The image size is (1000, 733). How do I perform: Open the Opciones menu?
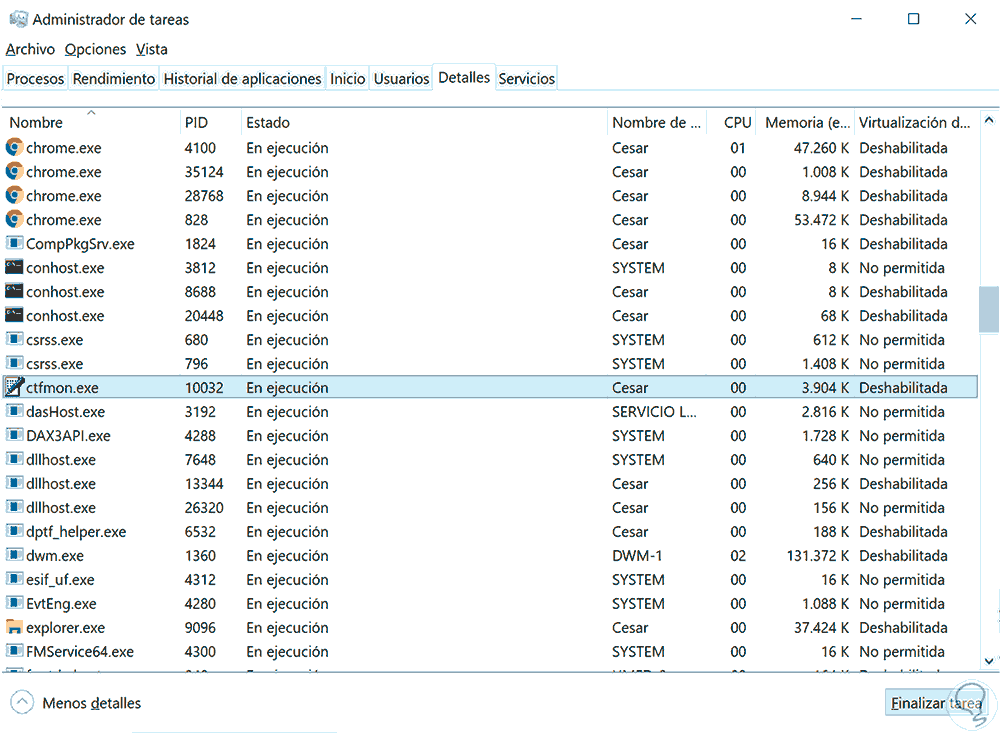(x=95, y=49)
